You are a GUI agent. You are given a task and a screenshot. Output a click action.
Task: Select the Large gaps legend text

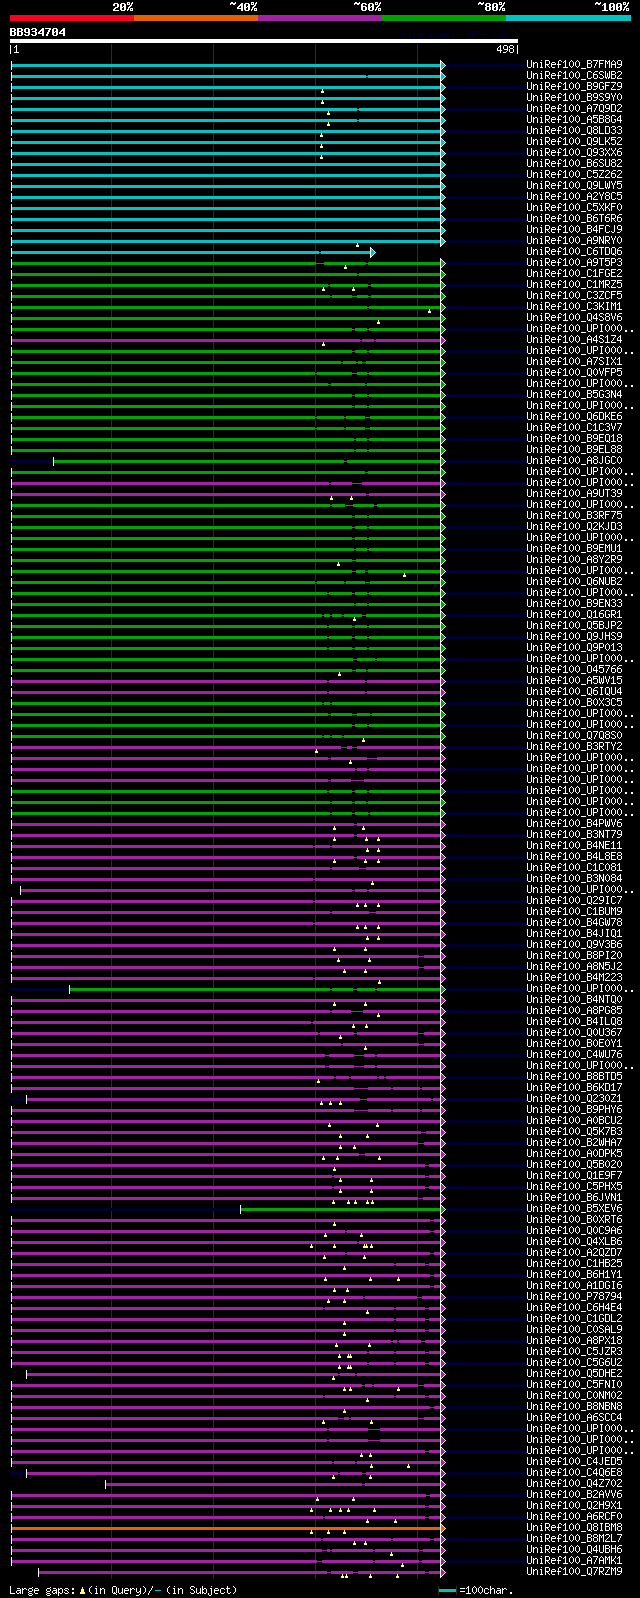pos(123,1590)
